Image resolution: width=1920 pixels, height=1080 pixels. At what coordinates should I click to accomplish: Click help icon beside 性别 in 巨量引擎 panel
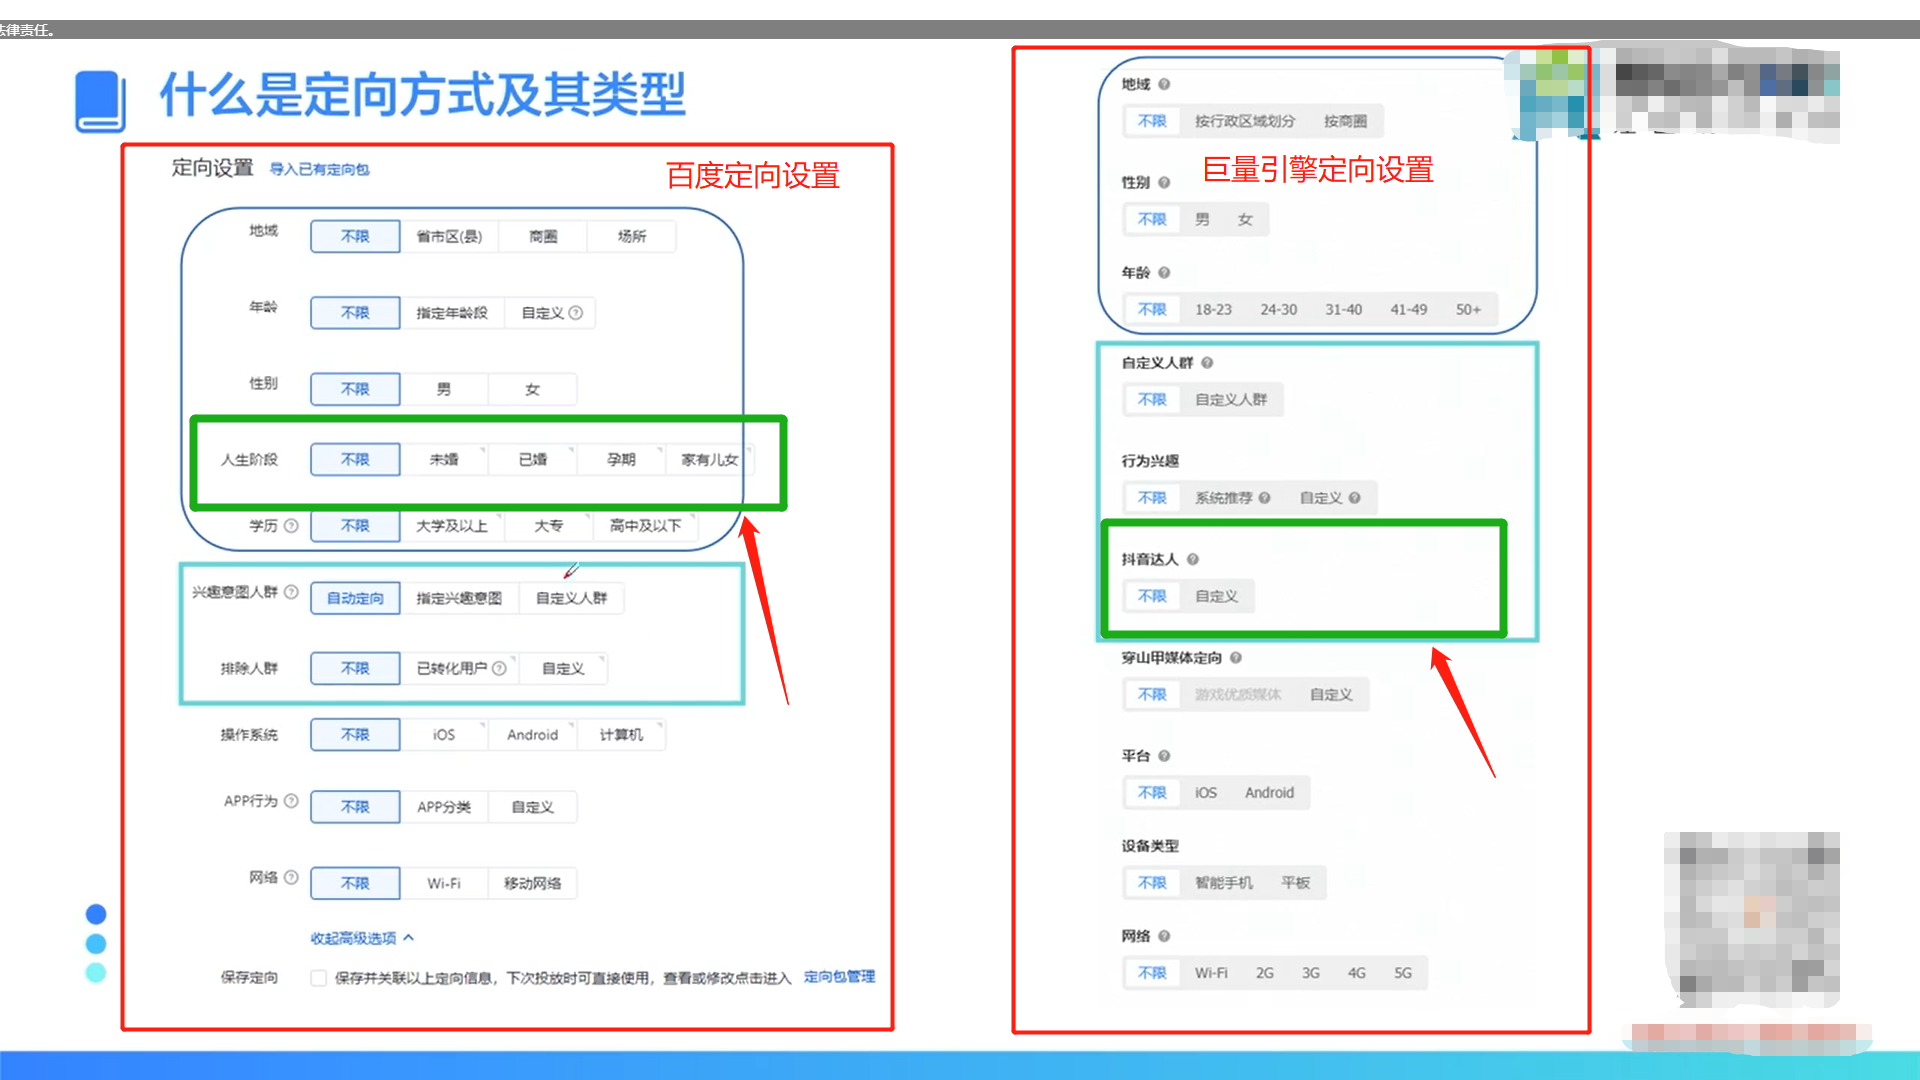coord(1164,182)
